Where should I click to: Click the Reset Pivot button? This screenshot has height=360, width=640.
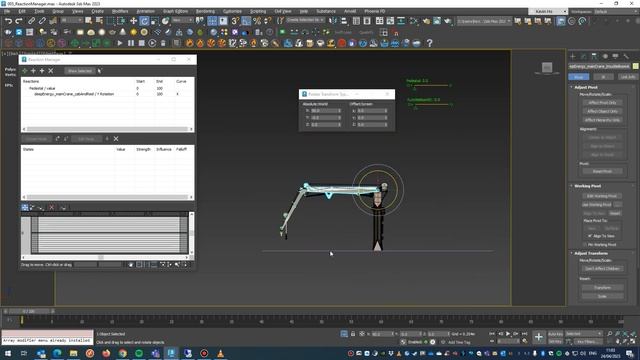602,171
